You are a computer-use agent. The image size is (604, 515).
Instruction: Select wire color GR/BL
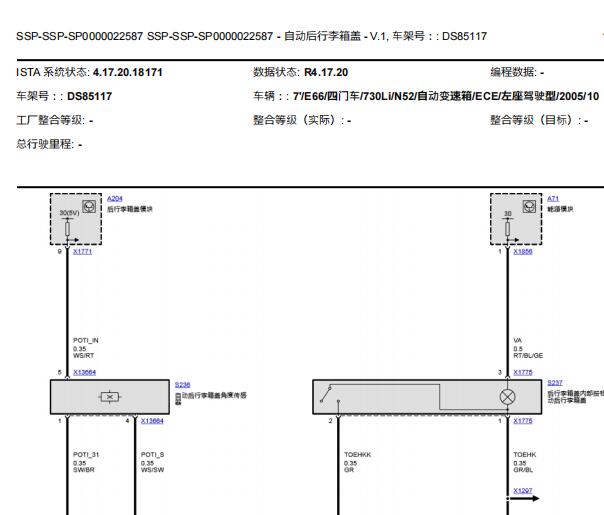523,470
